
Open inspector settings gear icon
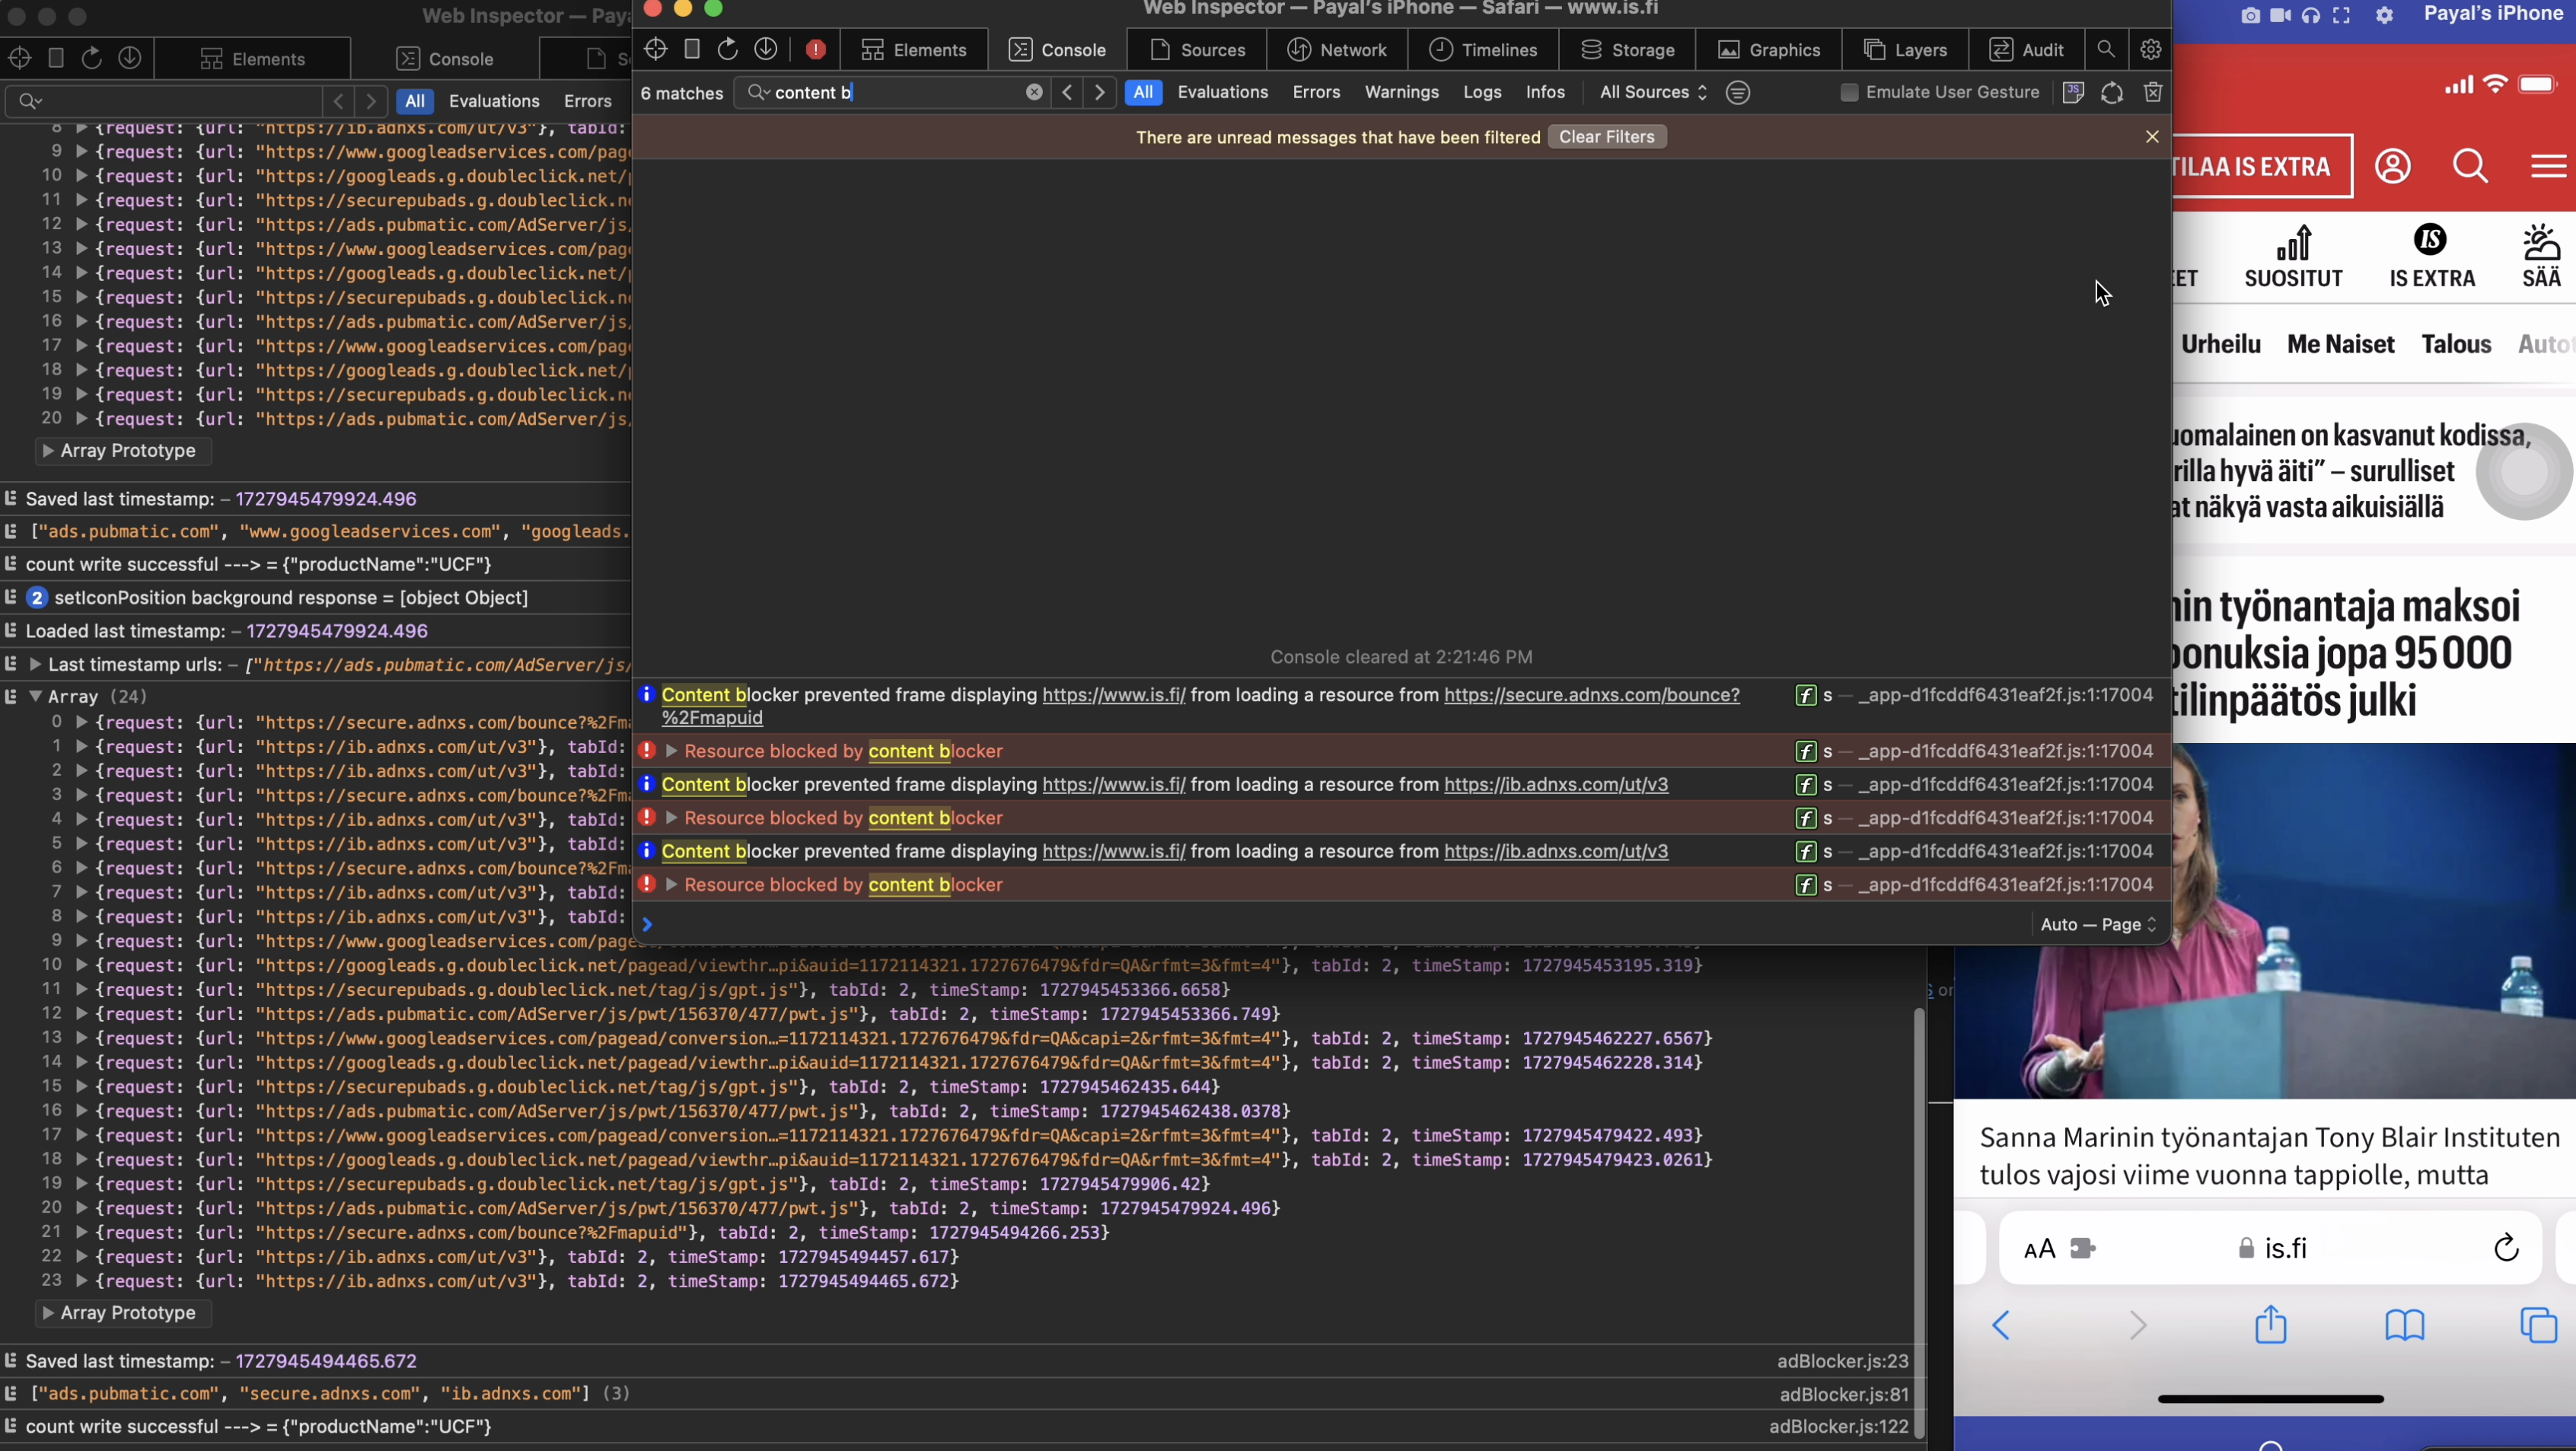pyautogui.click(x=2151, y=49)
